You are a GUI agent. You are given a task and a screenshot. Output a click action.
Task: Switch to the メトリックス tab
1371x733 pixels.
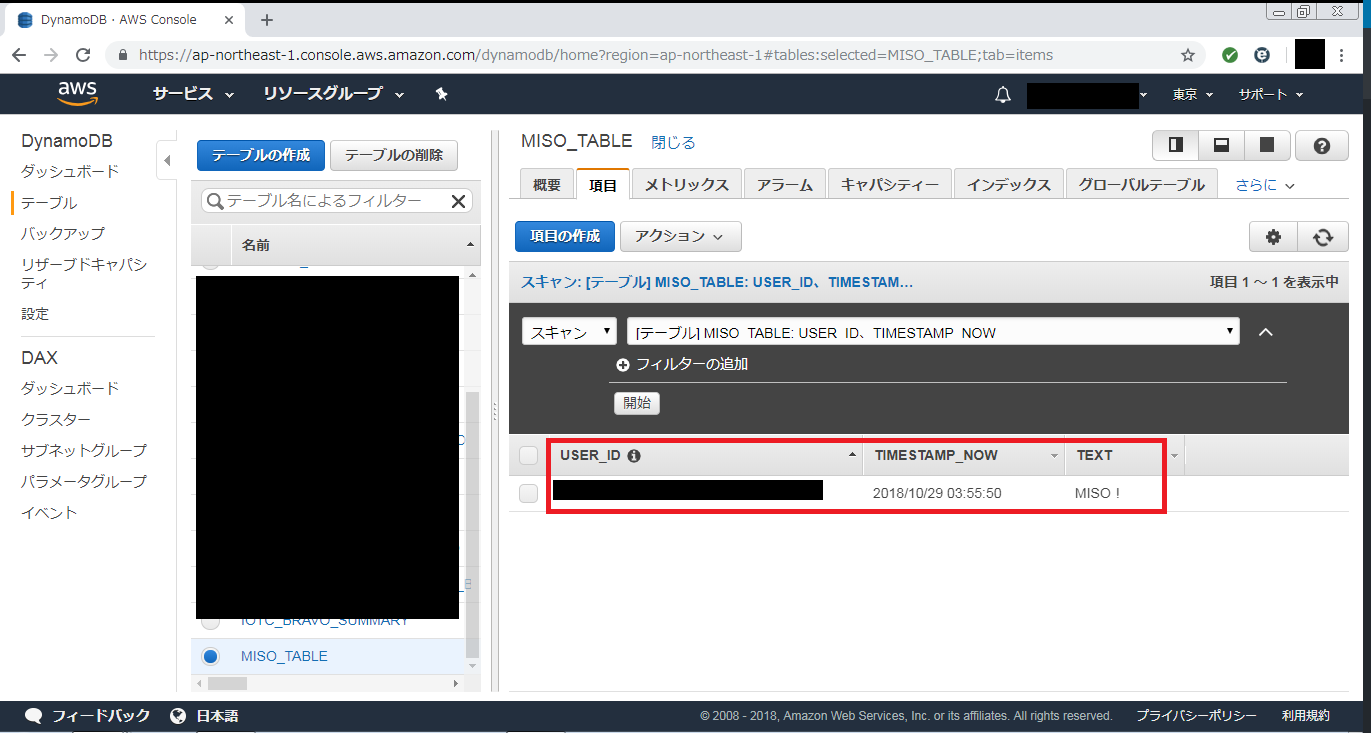point(686,185)
